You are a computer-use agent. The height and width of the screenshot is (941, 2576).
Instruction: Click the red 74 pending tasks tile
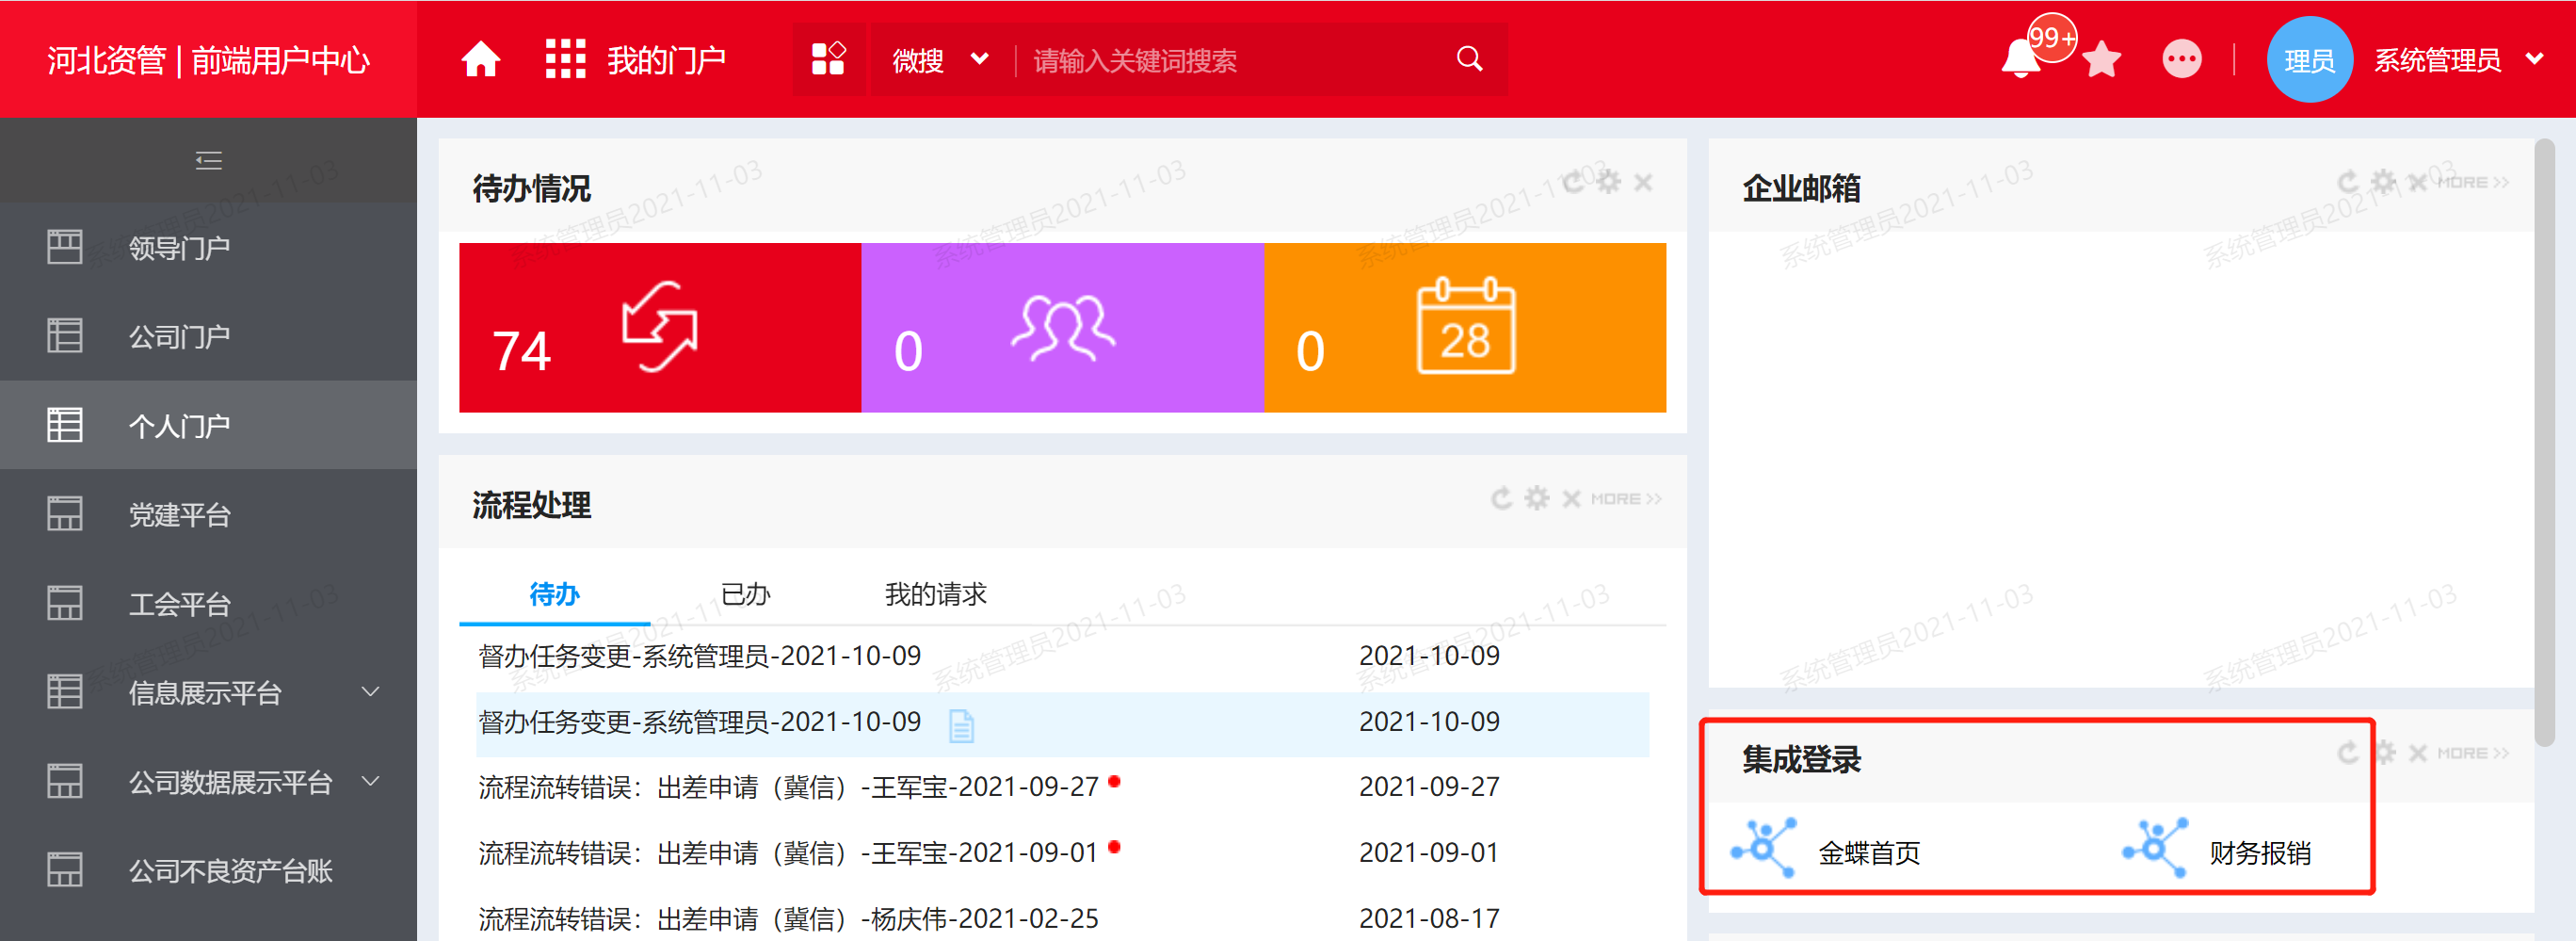[660, 327]
